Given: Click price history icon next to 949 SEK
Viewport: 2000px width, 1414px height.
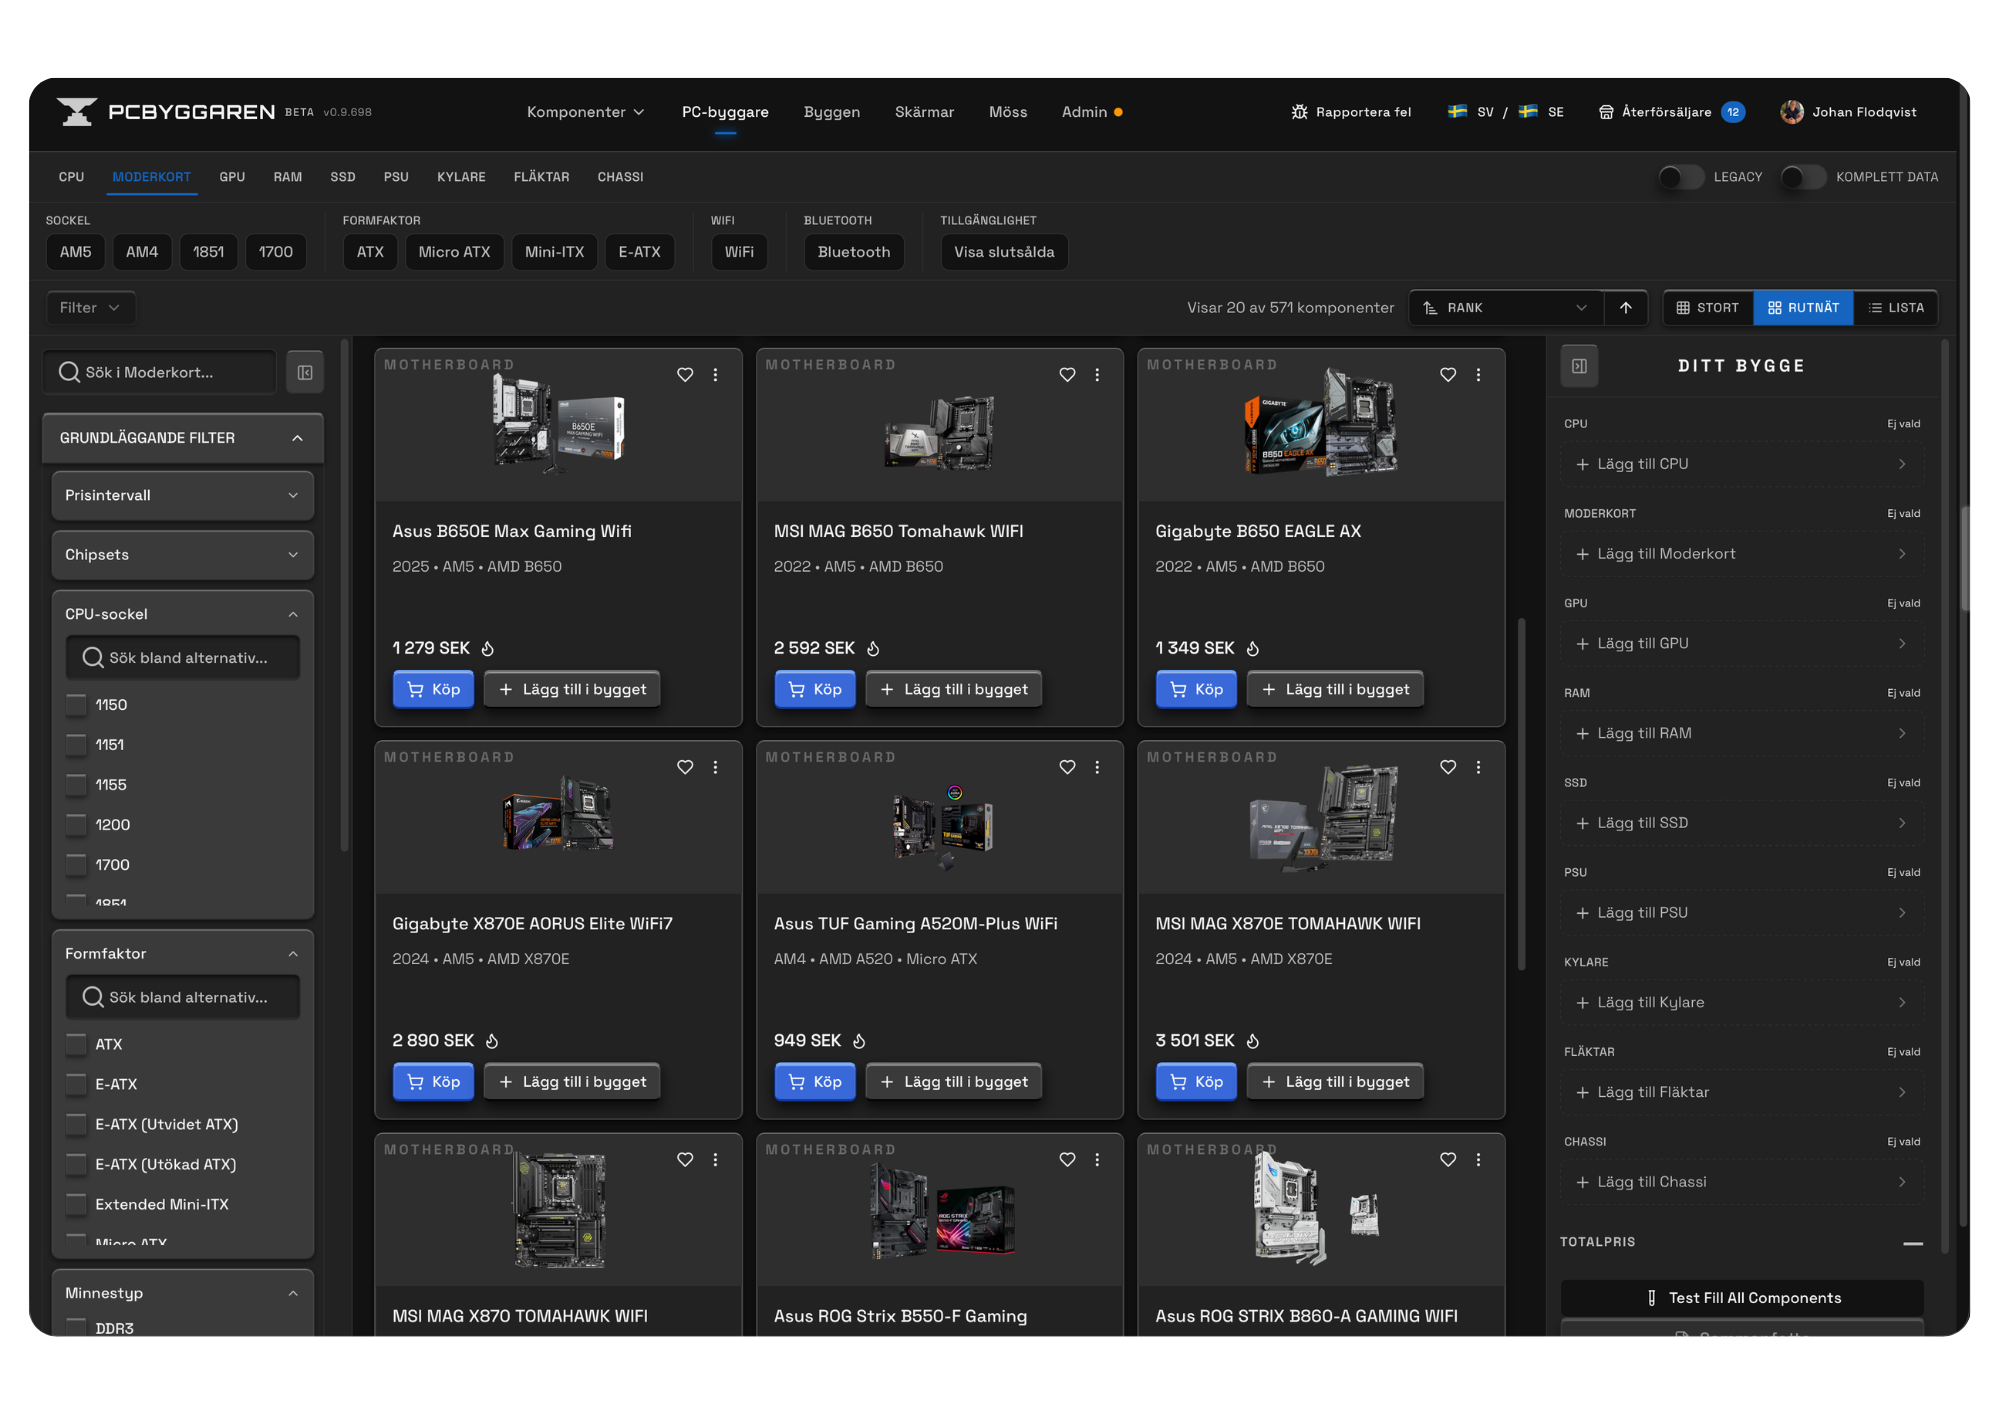Looking at the screenshot, I should pos(859,1041).
